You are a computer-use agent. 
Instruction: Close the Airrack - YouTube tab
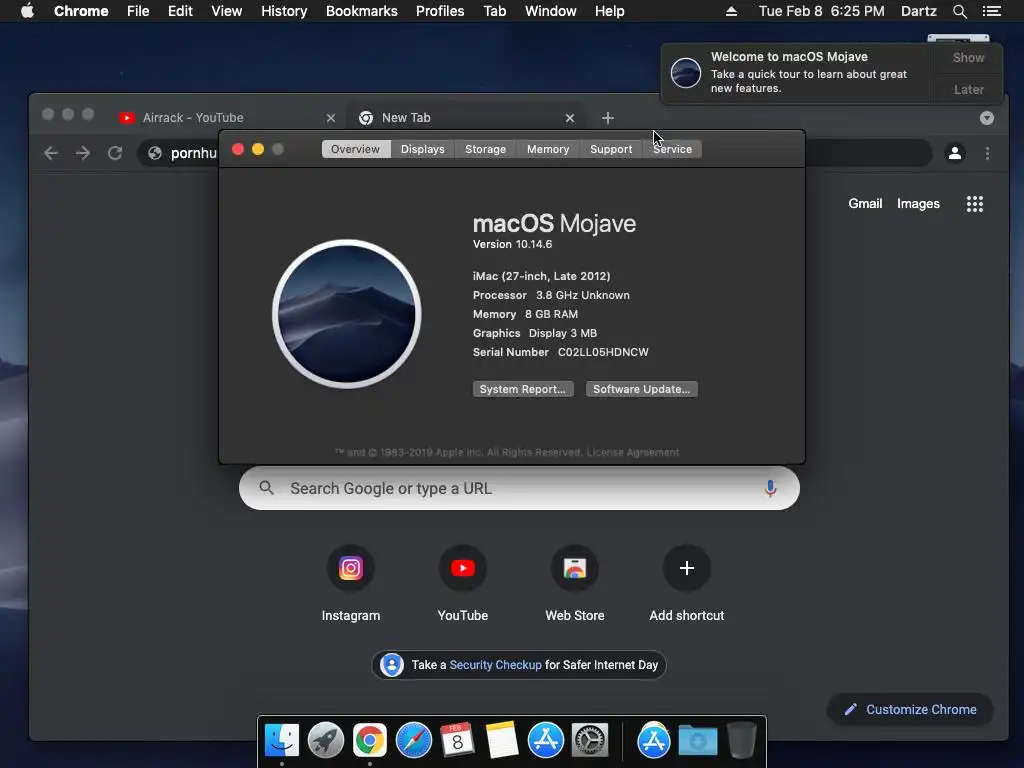[330, 118]
